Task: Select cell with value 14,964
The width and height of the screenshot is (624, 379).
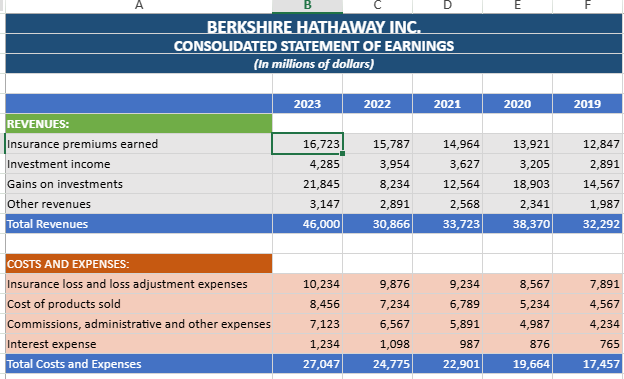Action: [447, 144]
